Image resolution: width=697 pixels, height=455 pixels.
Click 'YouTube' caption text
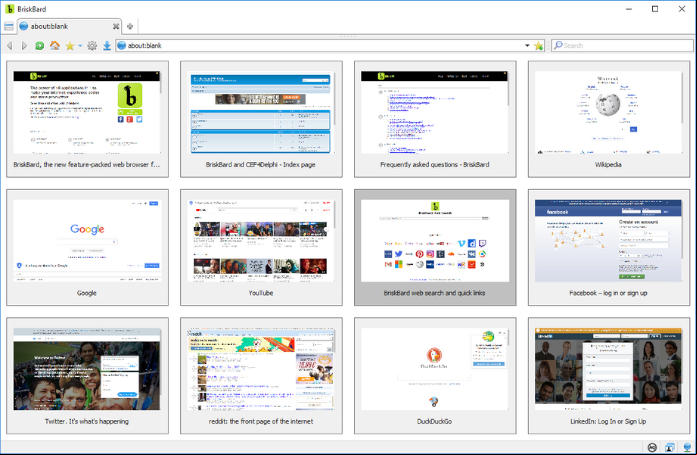coord(260,293)
